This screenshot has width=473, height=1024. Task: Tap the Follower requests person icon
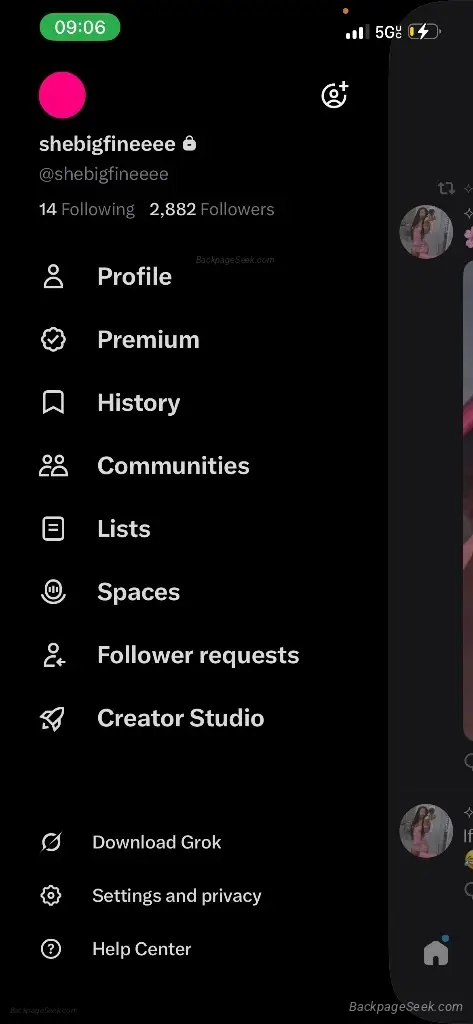[x=53, y=655]
